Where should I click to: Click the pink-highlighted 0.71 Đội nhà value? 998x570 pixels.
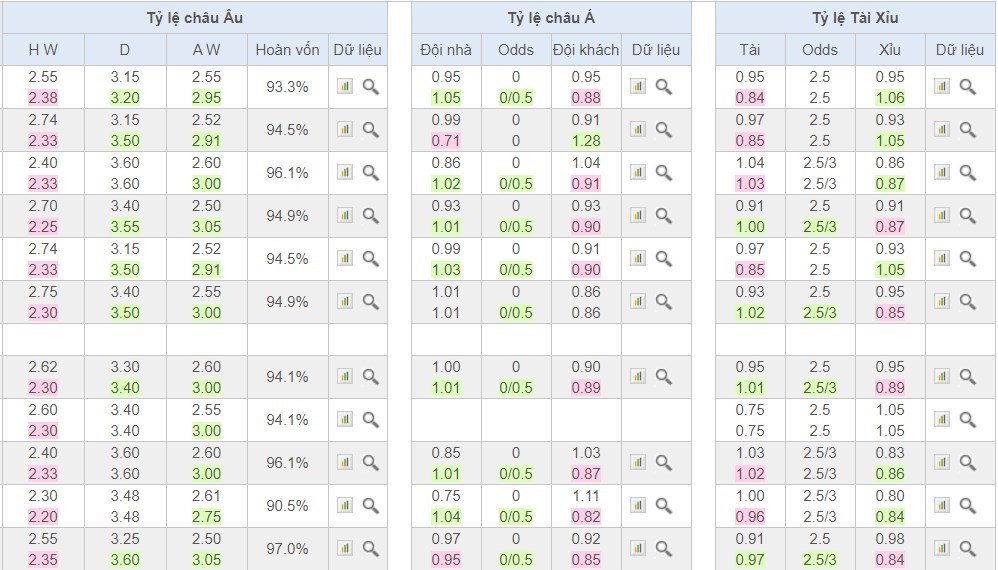[446, 141]
